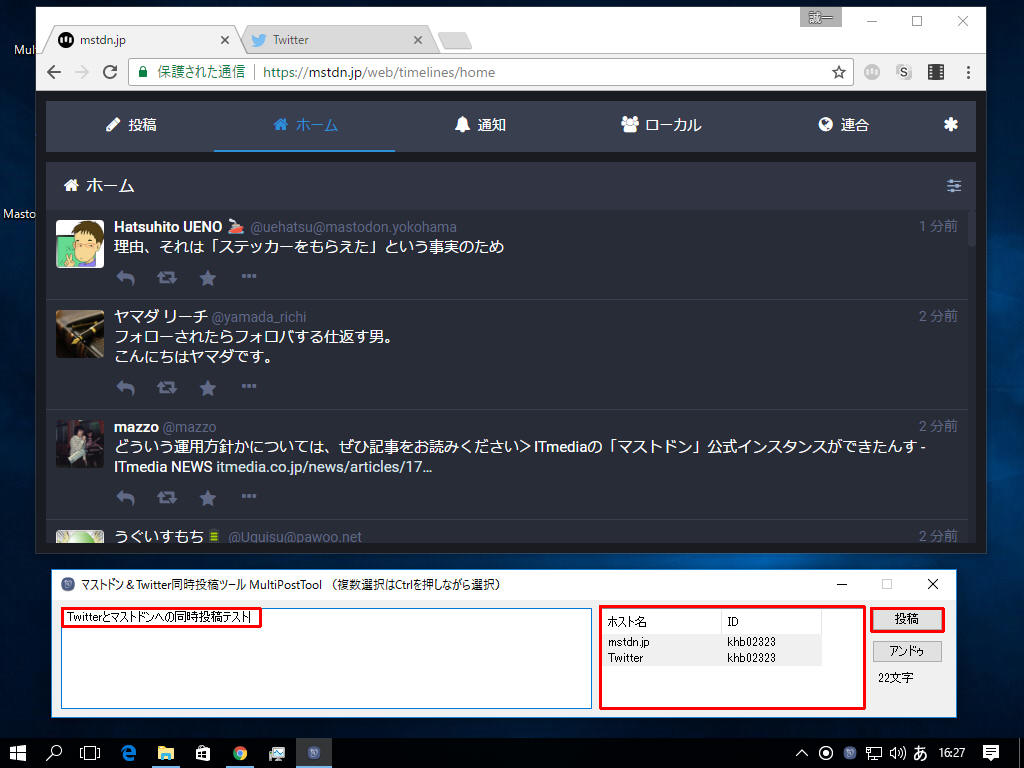Click the あ IME indicator in the system tray

[921, 753]
